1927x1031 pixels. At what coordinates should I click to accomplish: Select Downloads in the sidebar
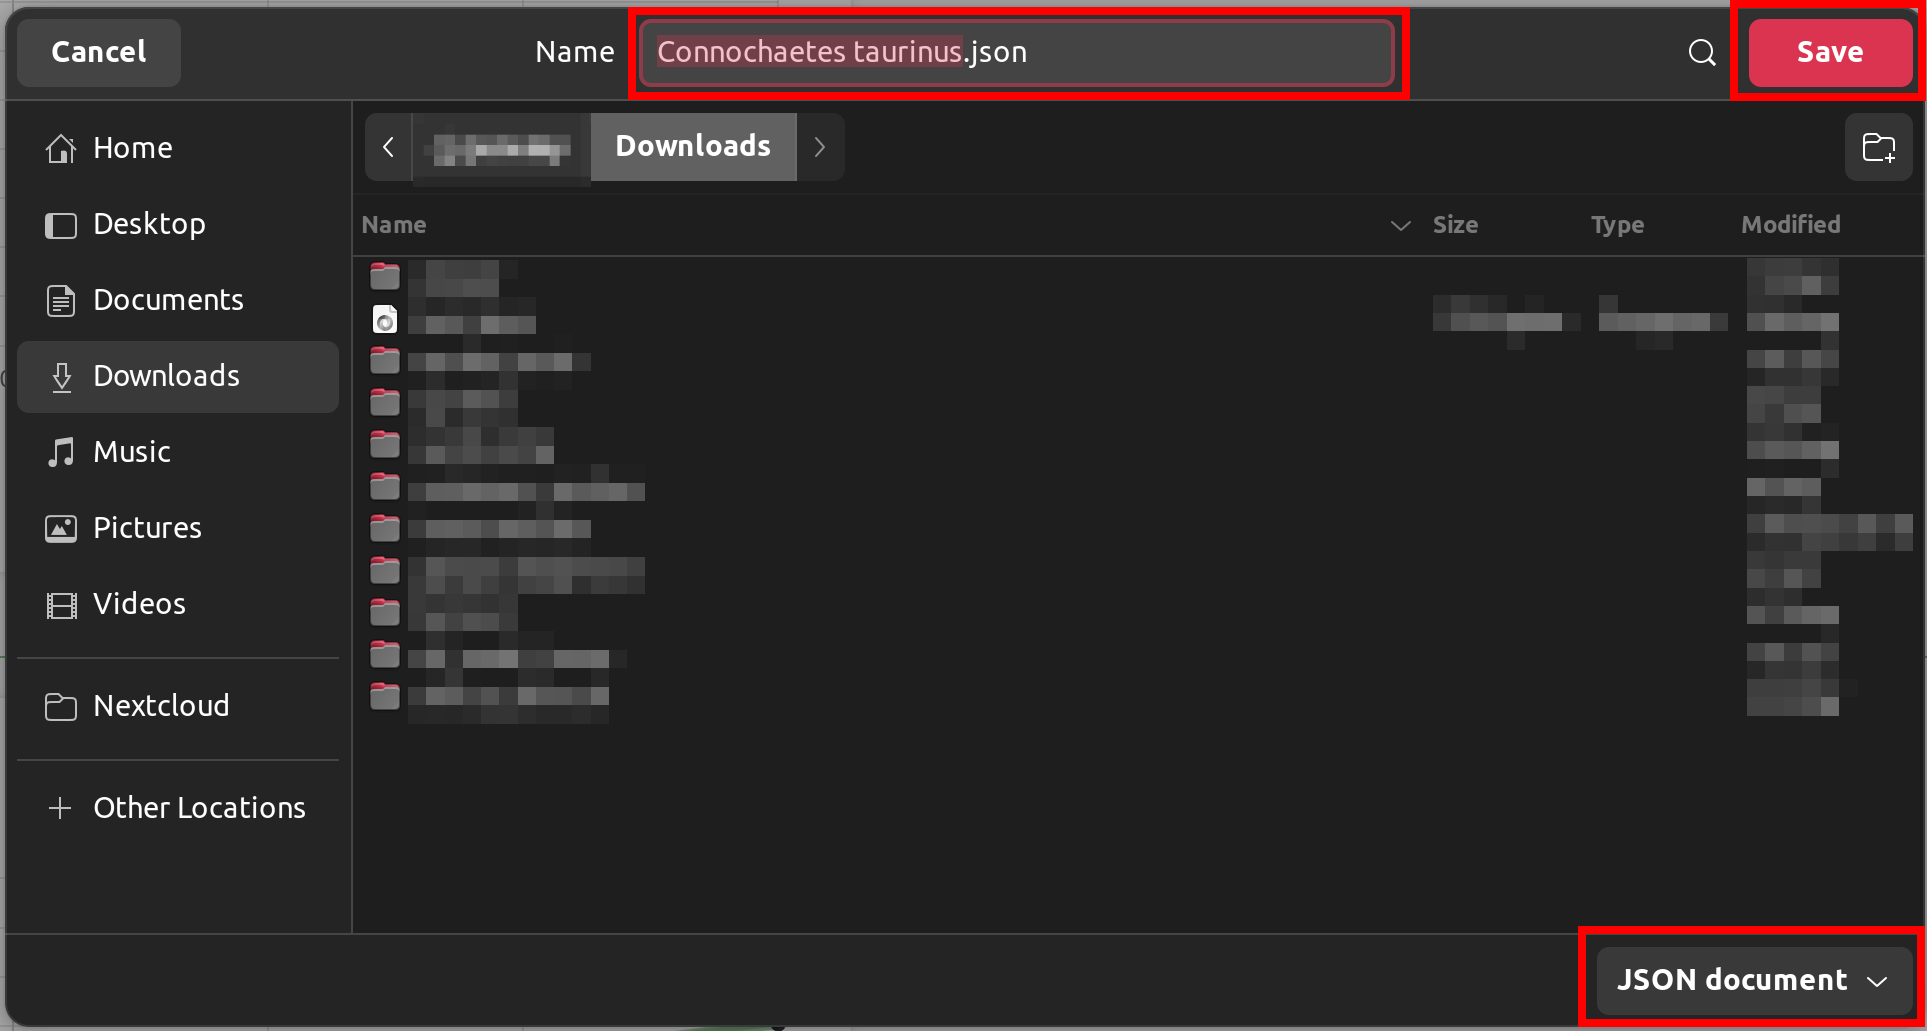pos(178,376)
